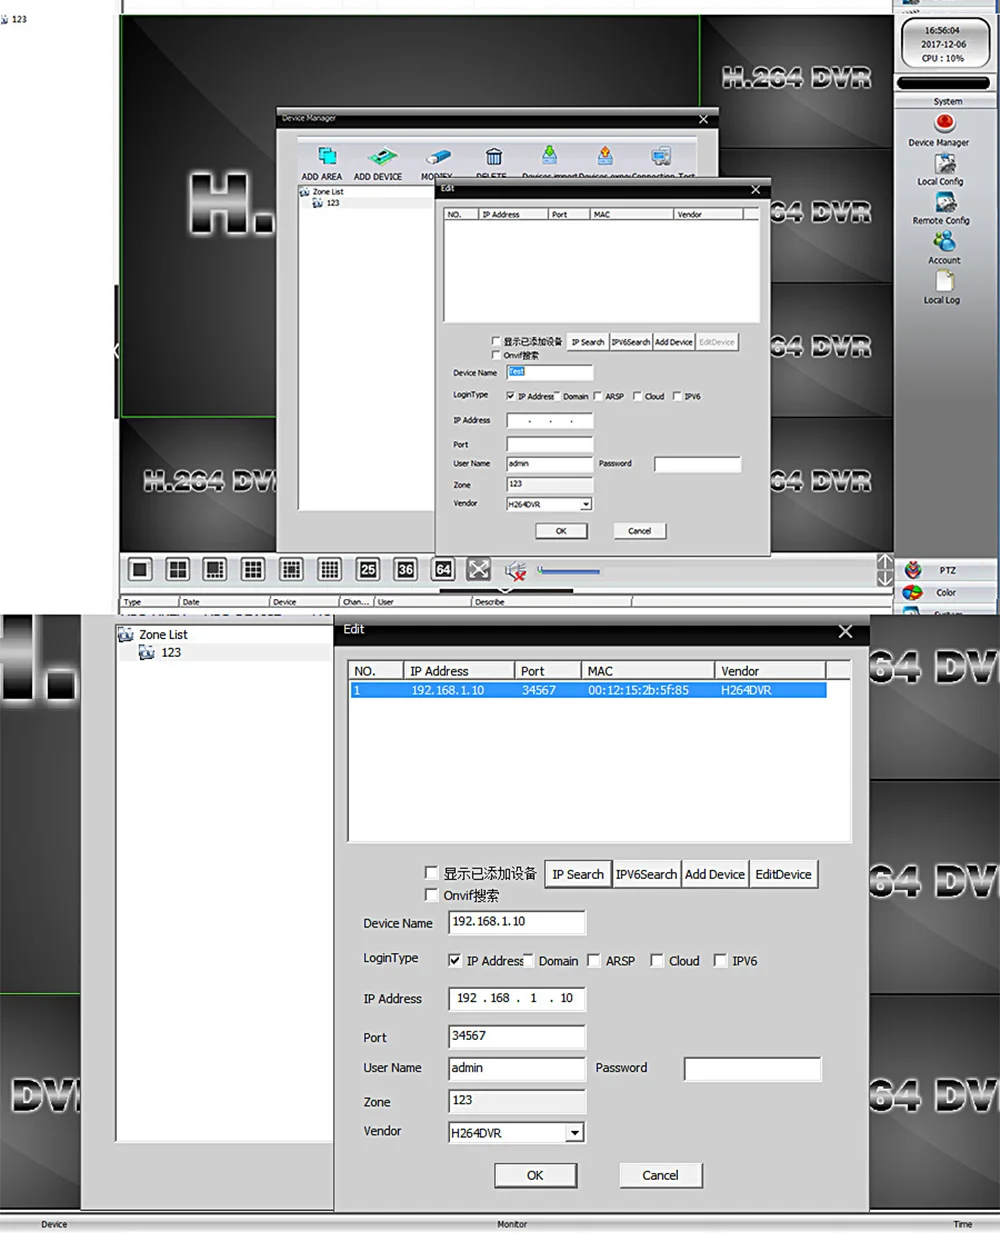Click EditDevice button in the enlarged Edit dialog
Image resolution: width=1000 pixels, height=1233 pixels.
tap(783, 874)
